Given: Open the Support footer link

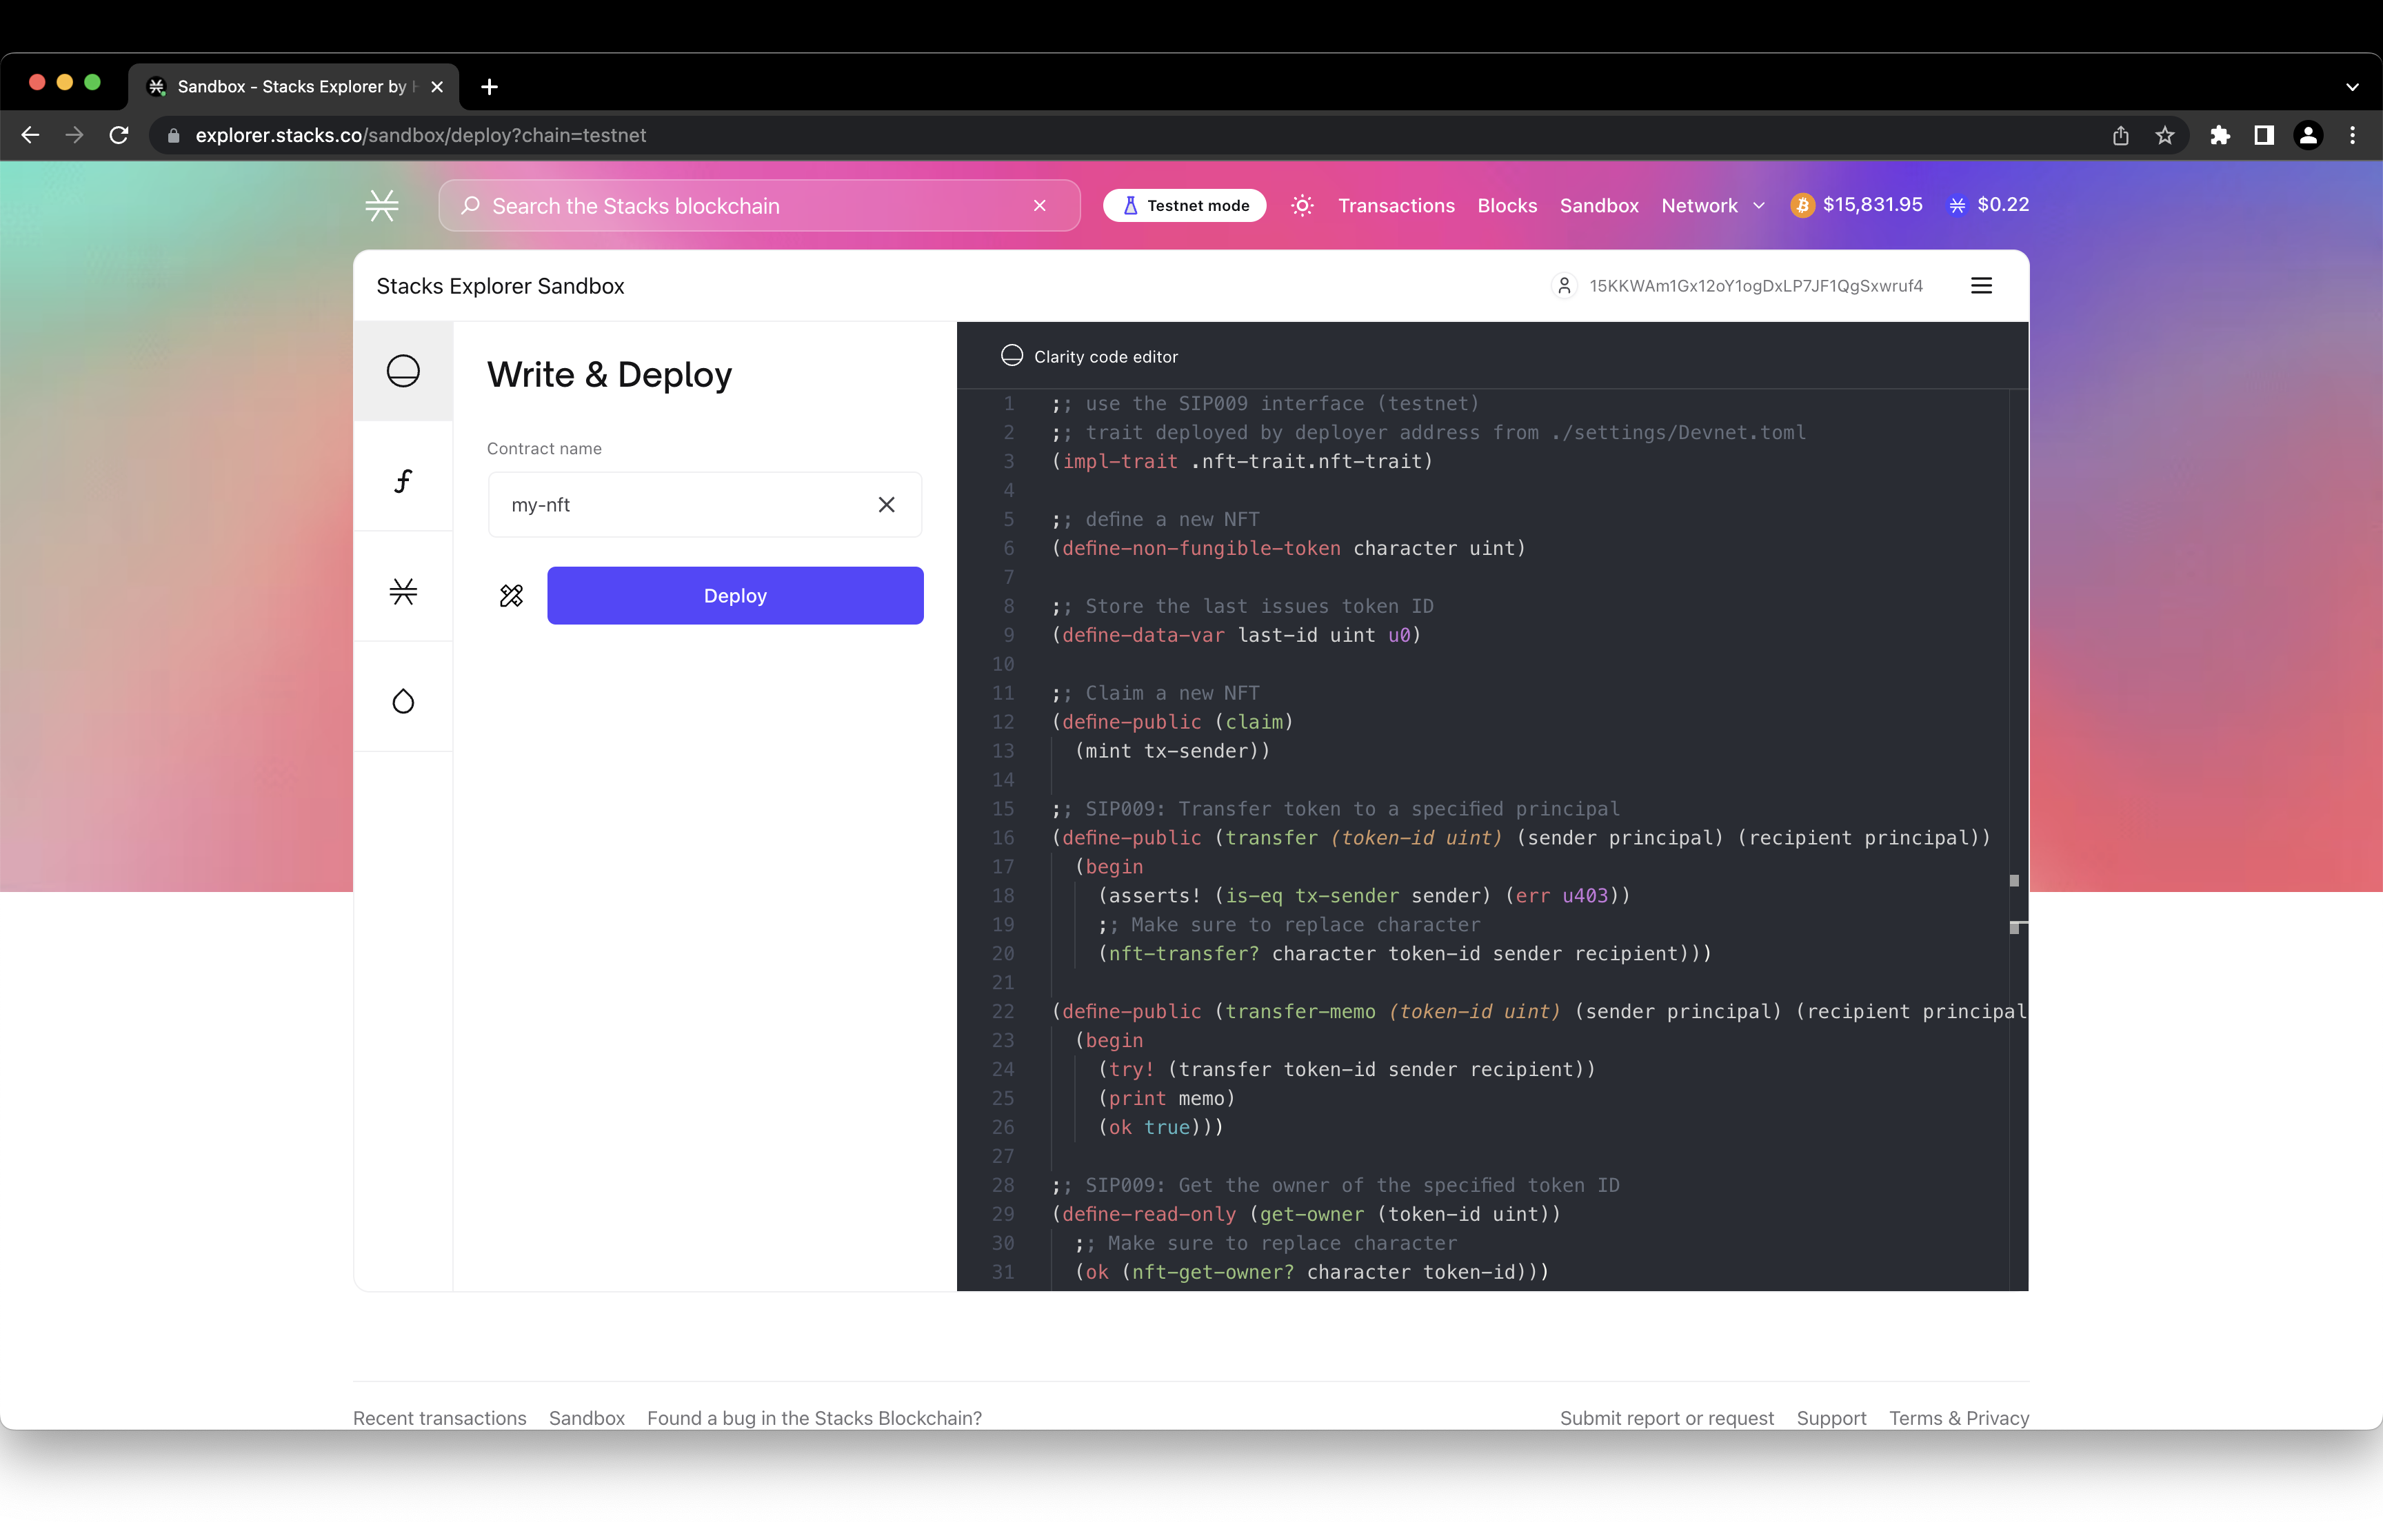Looking at the screenshot, I should click(x=1831, y=1418).
